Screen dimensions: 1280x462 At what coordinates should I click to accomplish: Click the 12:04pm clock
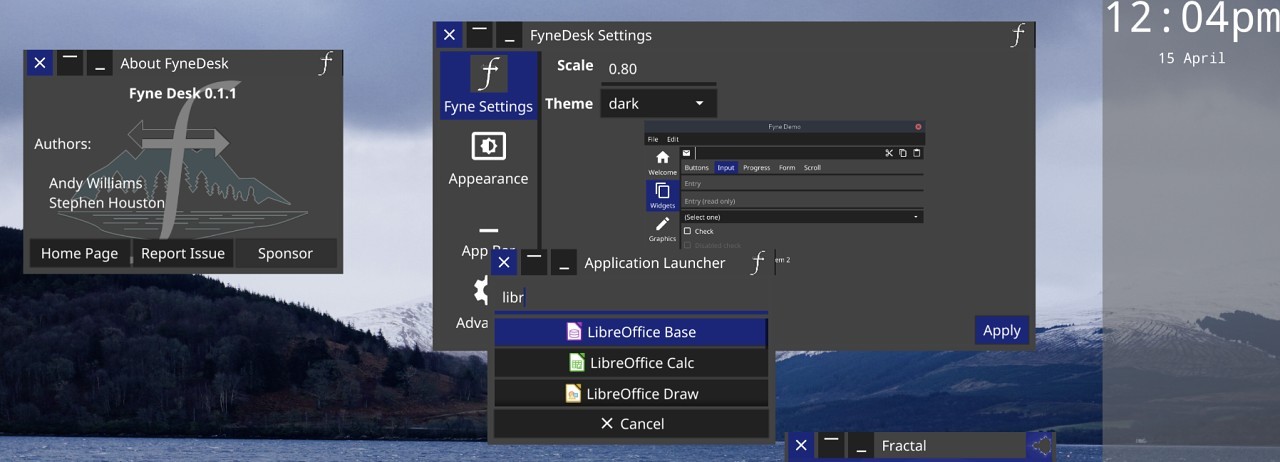click(1191, 19)
